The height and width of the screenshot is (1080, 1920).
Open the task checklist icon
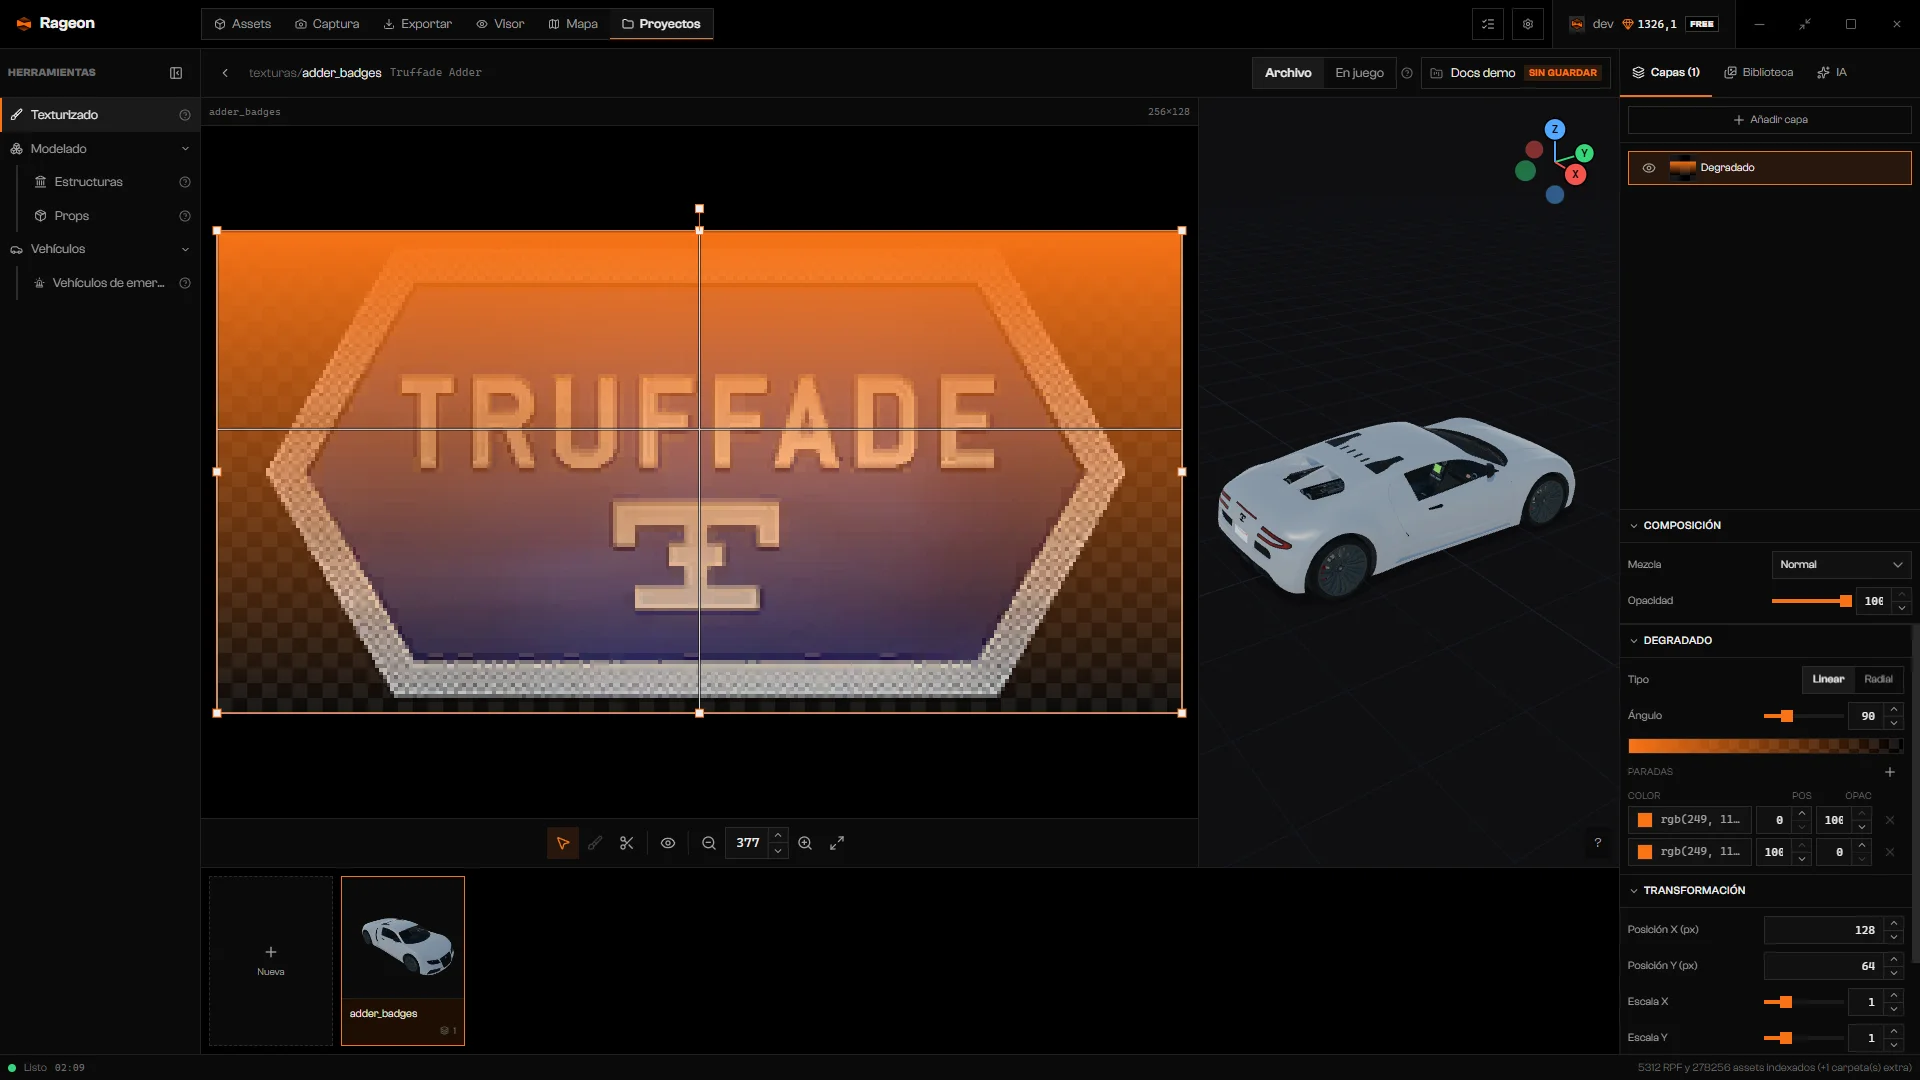tap(1488, 24)
